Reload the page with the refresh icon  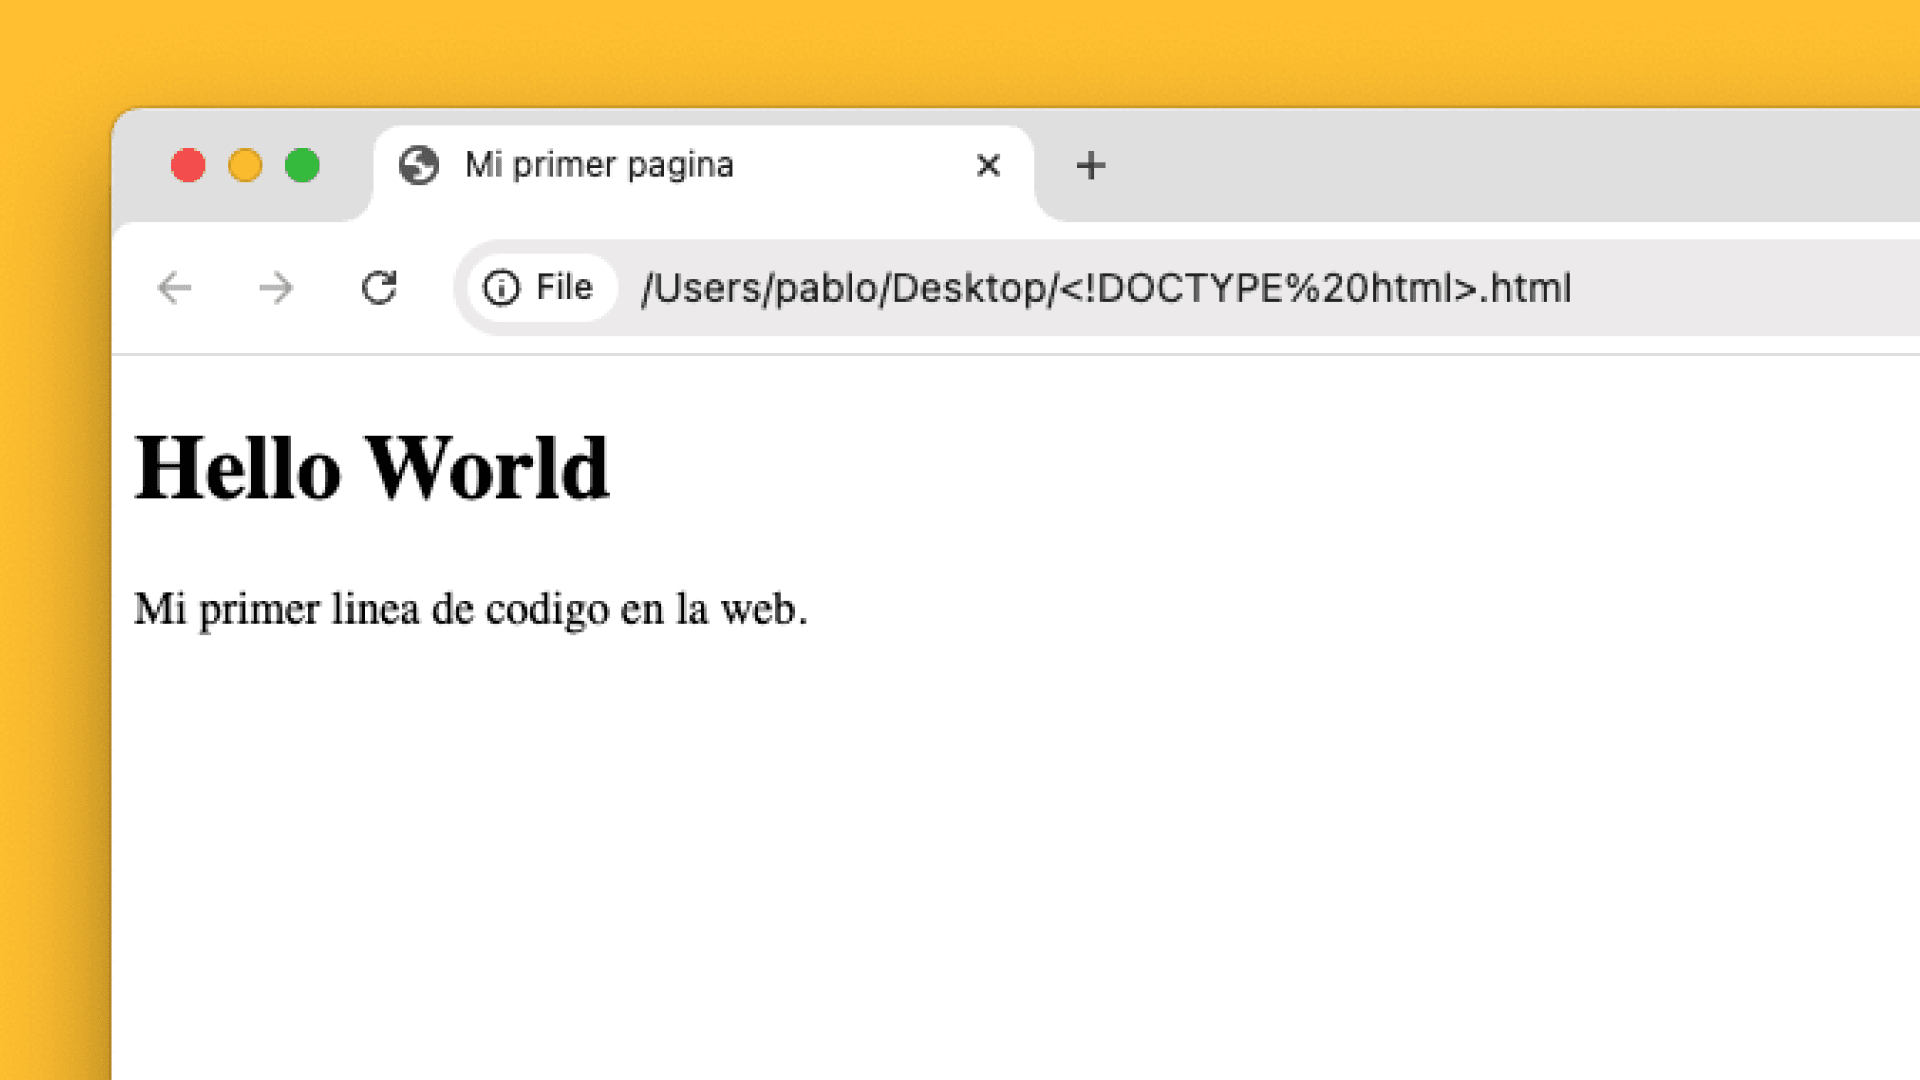379,288
